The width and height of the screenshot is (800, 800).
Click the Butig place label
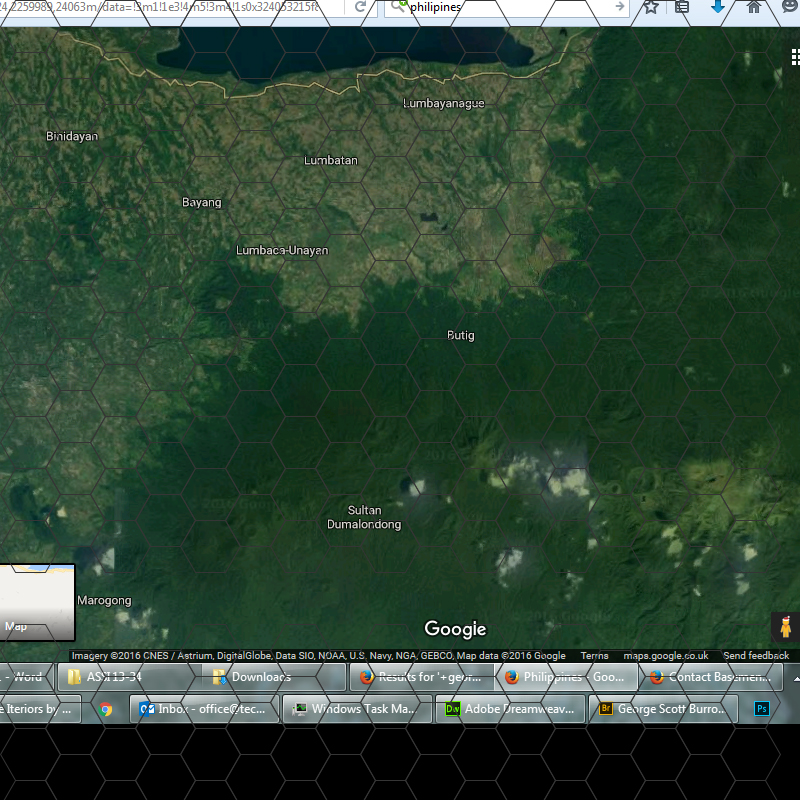coord(461,335)
